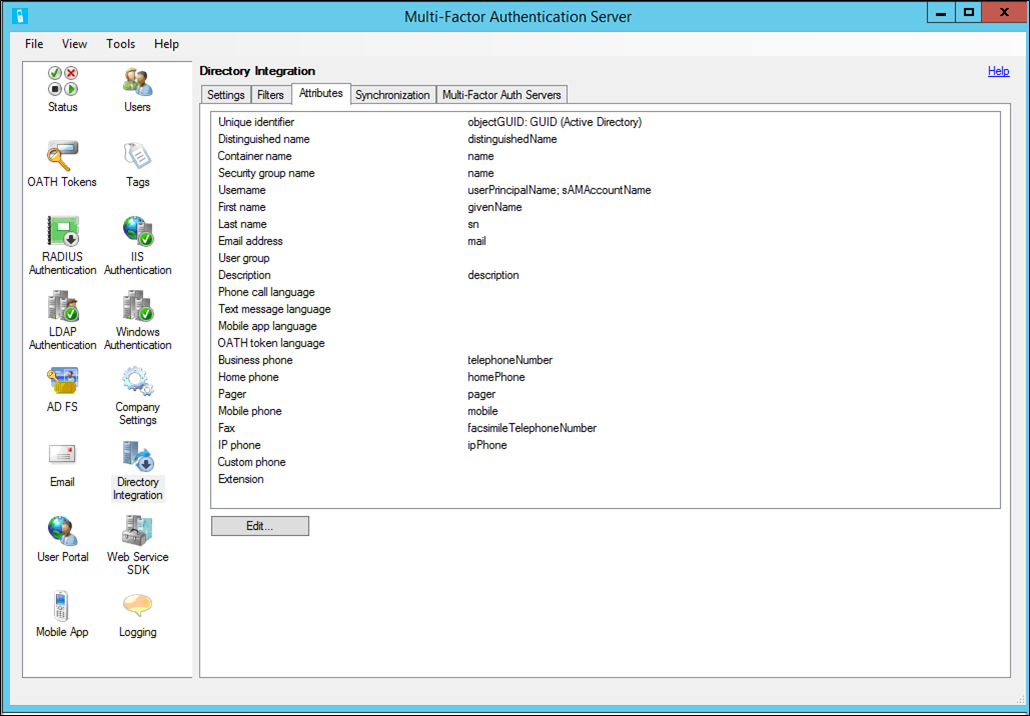This screenshot has height=716, width=1030.
Task: Open the Users section
Action: 137,90
